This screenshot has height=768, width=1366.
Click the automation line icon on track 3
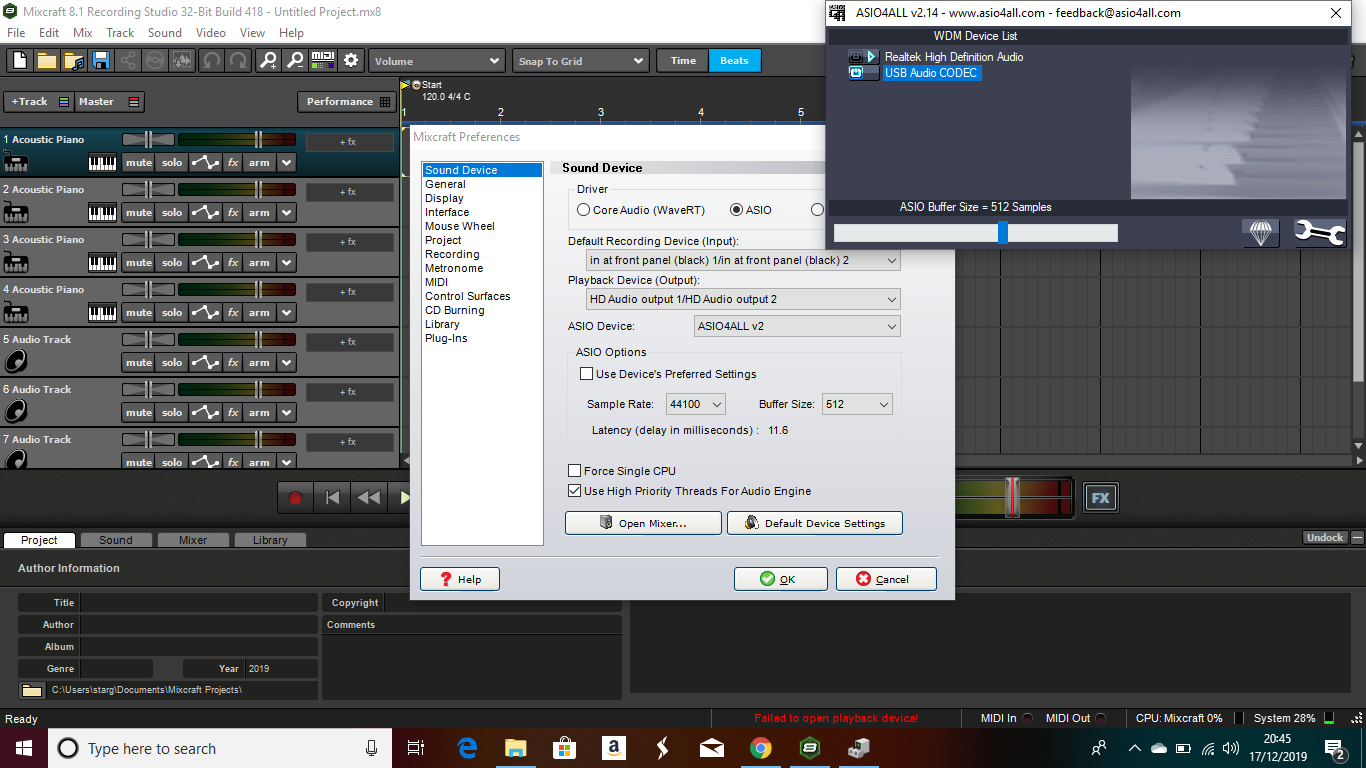pos(205,262)
